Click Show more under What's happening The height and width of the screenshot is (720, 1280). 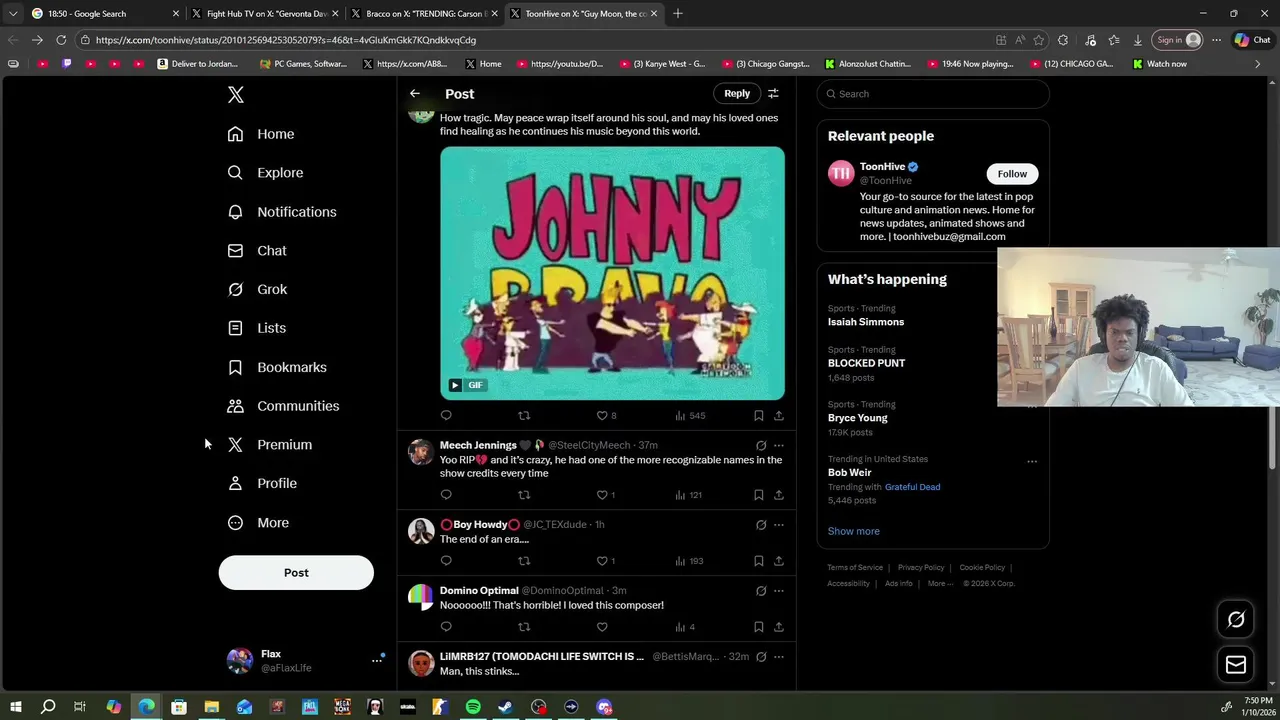[853, 531]
